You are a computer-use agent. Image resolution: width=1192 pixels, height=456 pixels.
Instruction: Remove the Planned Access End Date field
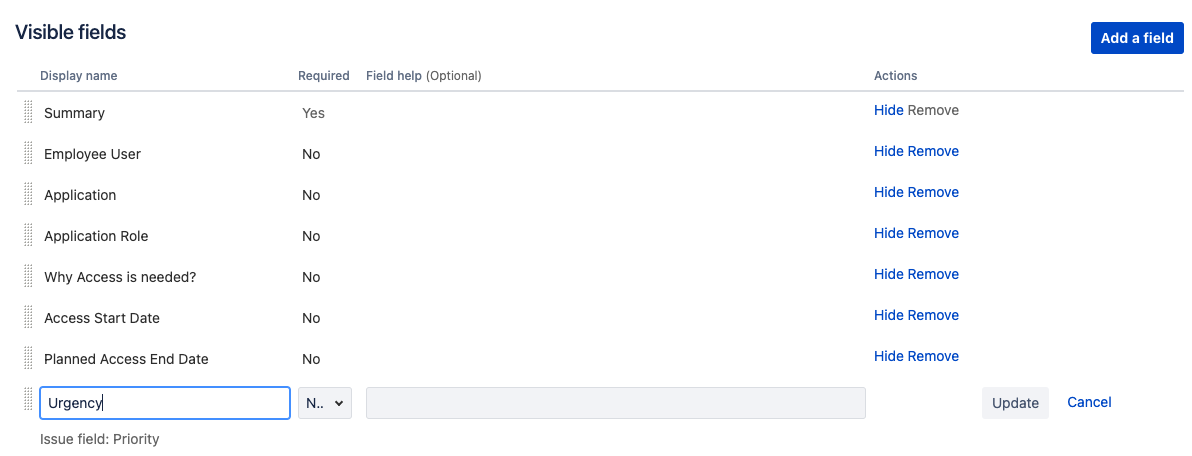933,356
